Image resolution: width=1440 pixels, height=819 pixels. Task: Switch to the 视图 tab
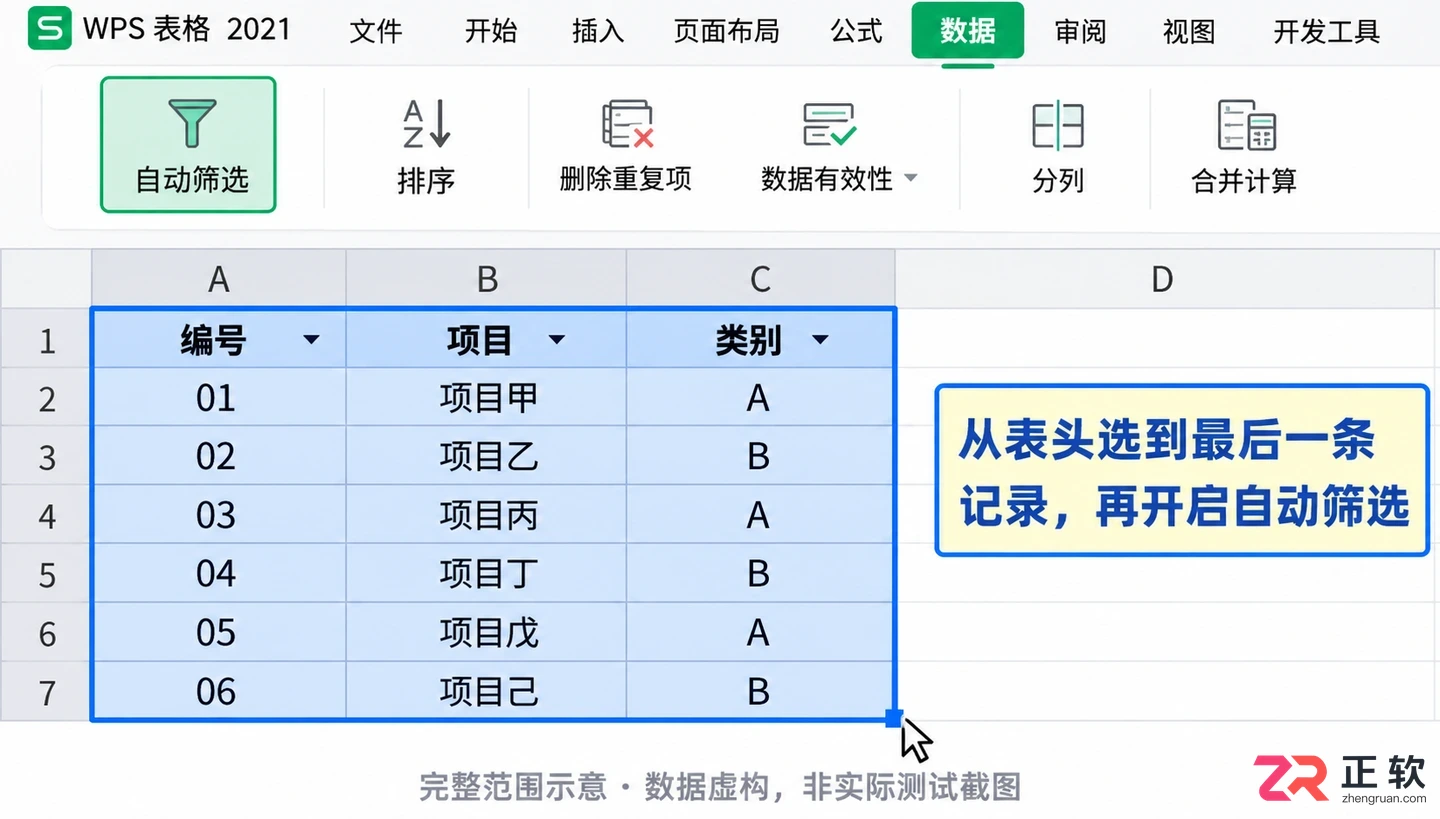click(x=1189, y=31)
